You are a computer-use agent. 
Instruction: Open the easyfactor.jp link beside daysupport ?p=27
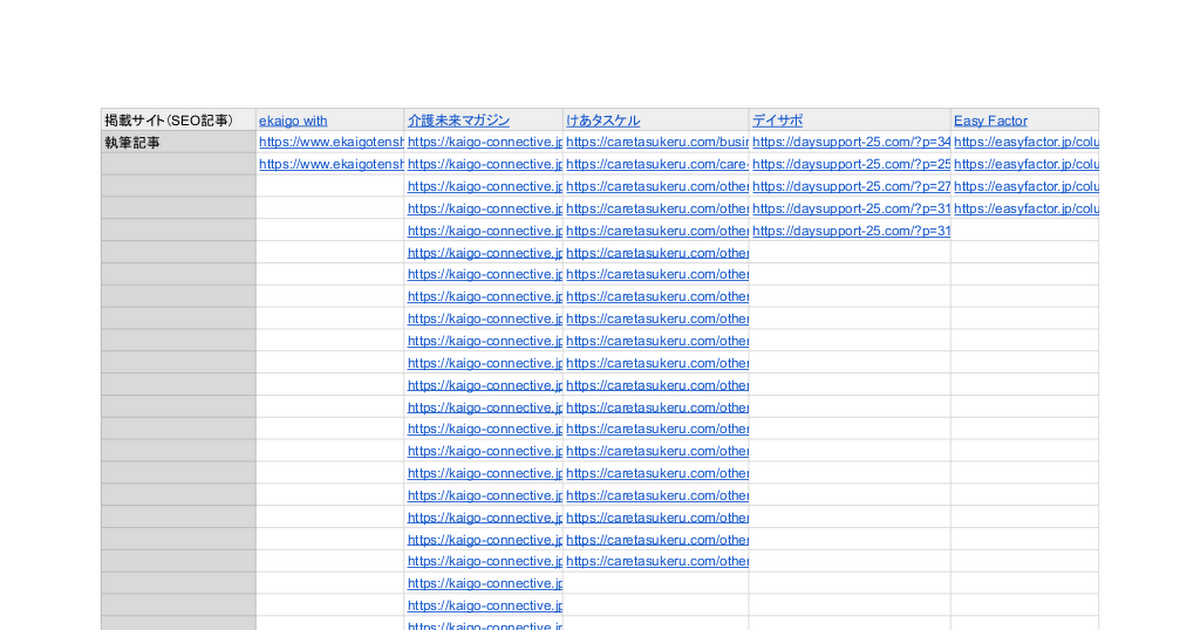pyautogui.click(x=1026, y=186)
